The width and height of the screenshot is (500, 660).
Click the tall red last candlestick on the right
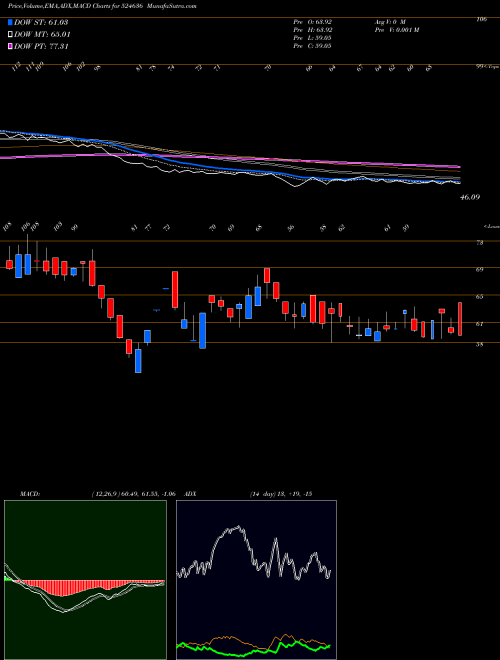tap(460, 319)
